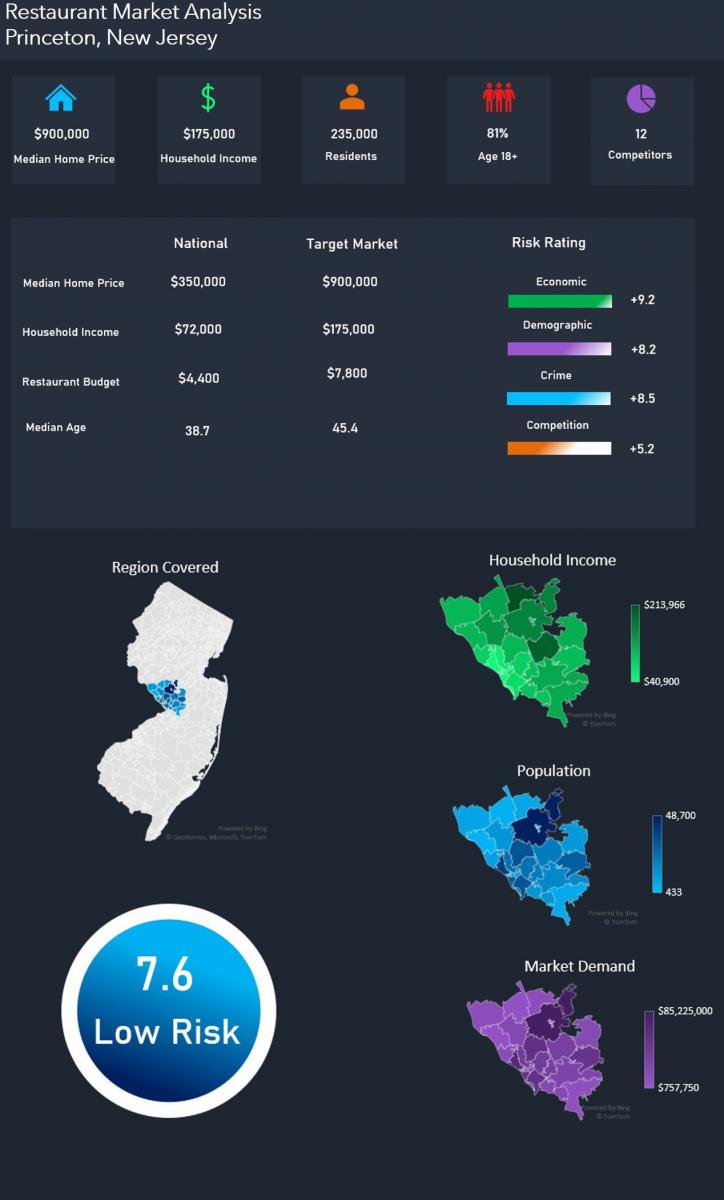This screenshot has height=1200, width=724.
Task: Click the 7.6 Low Risk circle
Action: (168, 1010)
